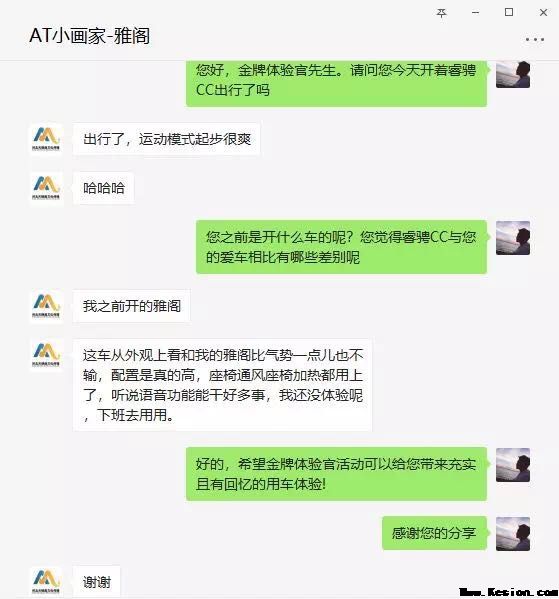
Task: Close the chat window
Action: pos(543,13)
